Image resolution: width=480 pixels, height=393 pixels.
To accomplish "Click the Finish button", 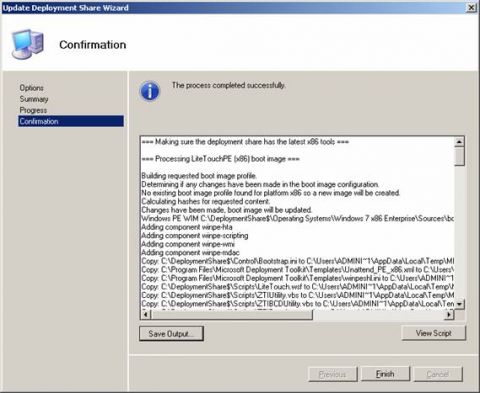I will (385, 374).
